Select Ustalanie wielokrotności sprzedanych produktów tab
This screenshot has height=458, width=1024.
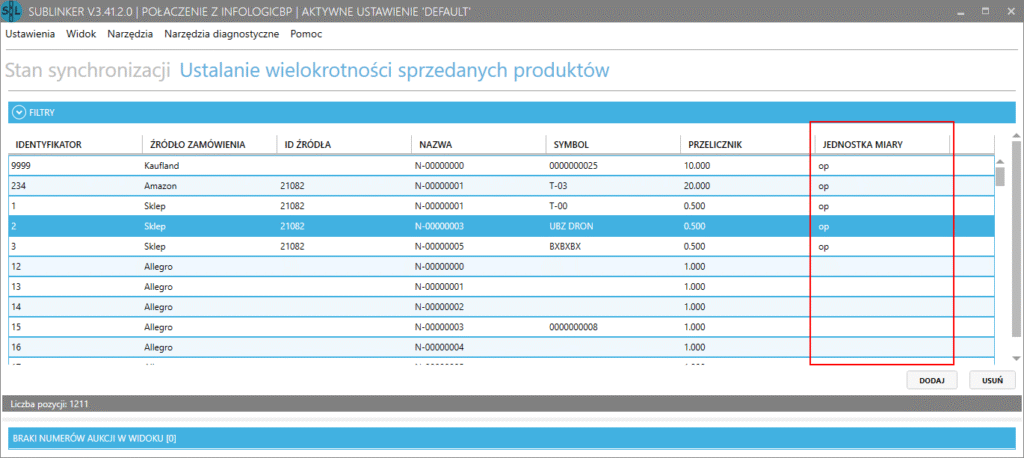pos(394,70)
